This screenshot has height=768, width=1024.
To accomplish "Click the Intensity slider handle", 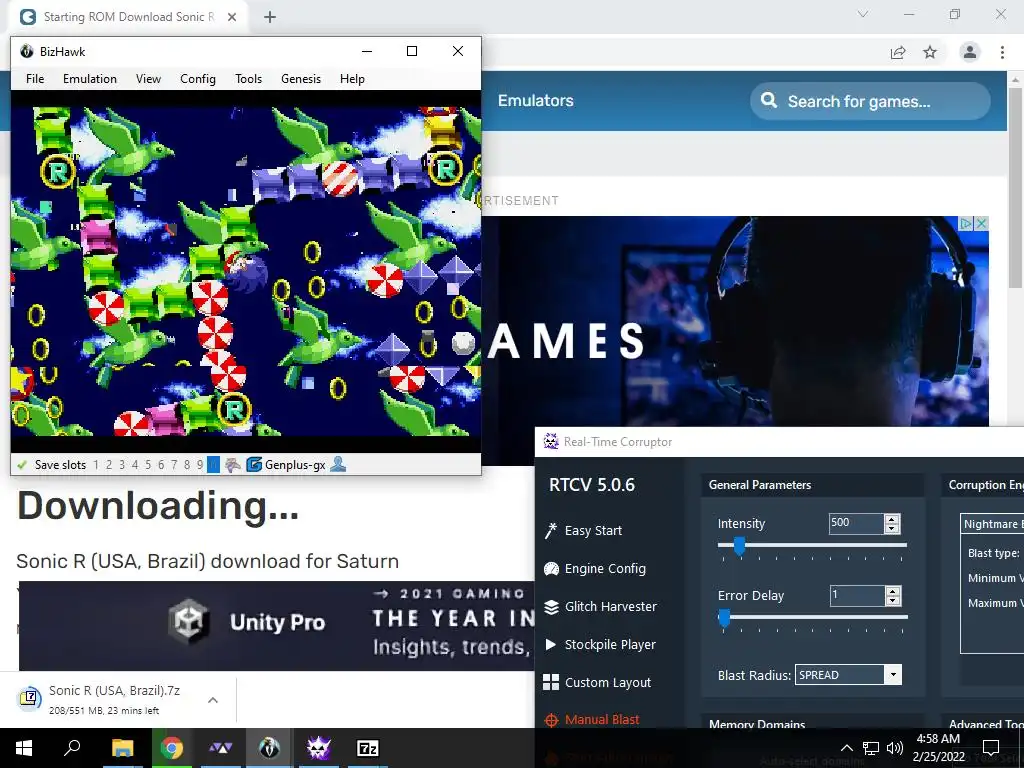I will 739,545.
